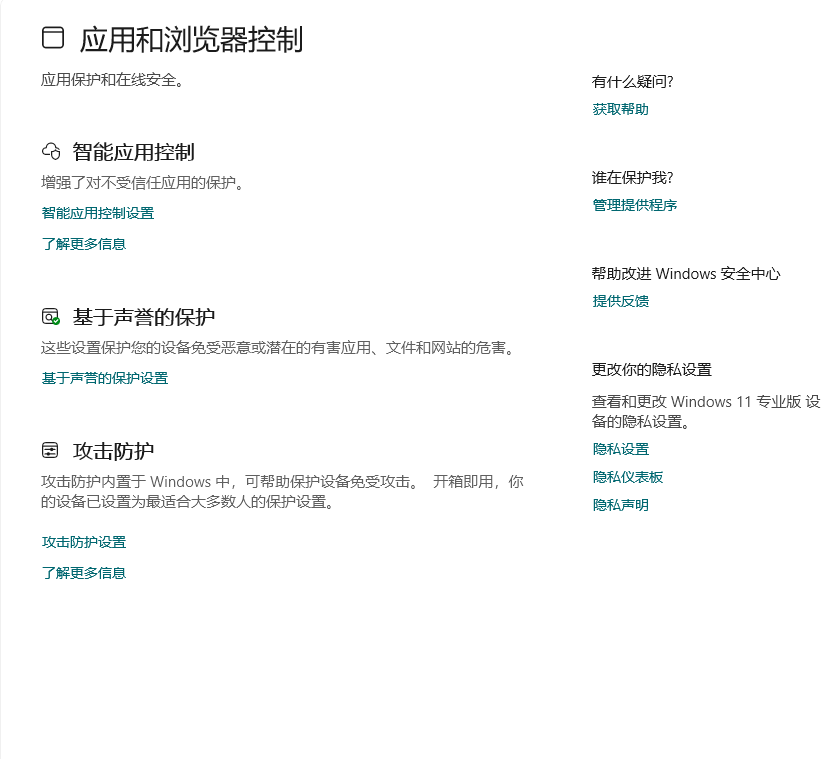This screenshot has height=759, width=838.
Task: Open 智能应用控制设置
Action: tap(95, 213)
